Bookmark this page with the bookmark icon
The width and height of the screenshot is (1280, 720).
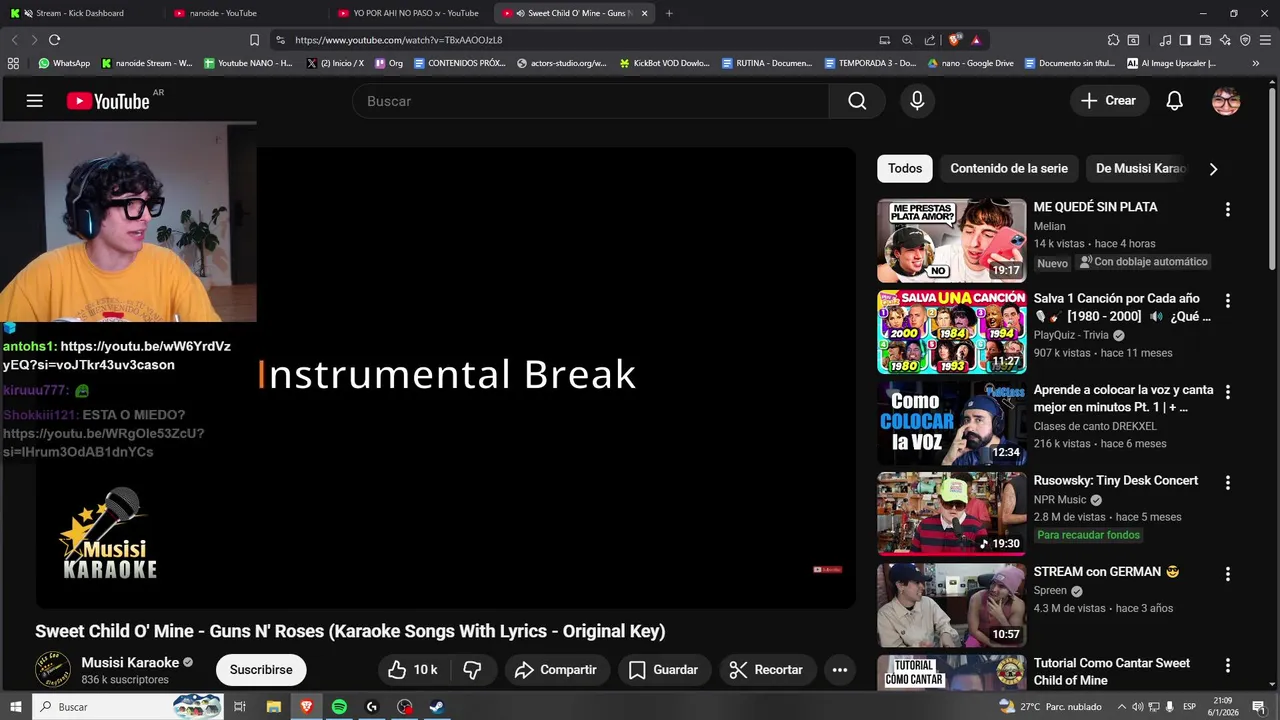[254, 40]
